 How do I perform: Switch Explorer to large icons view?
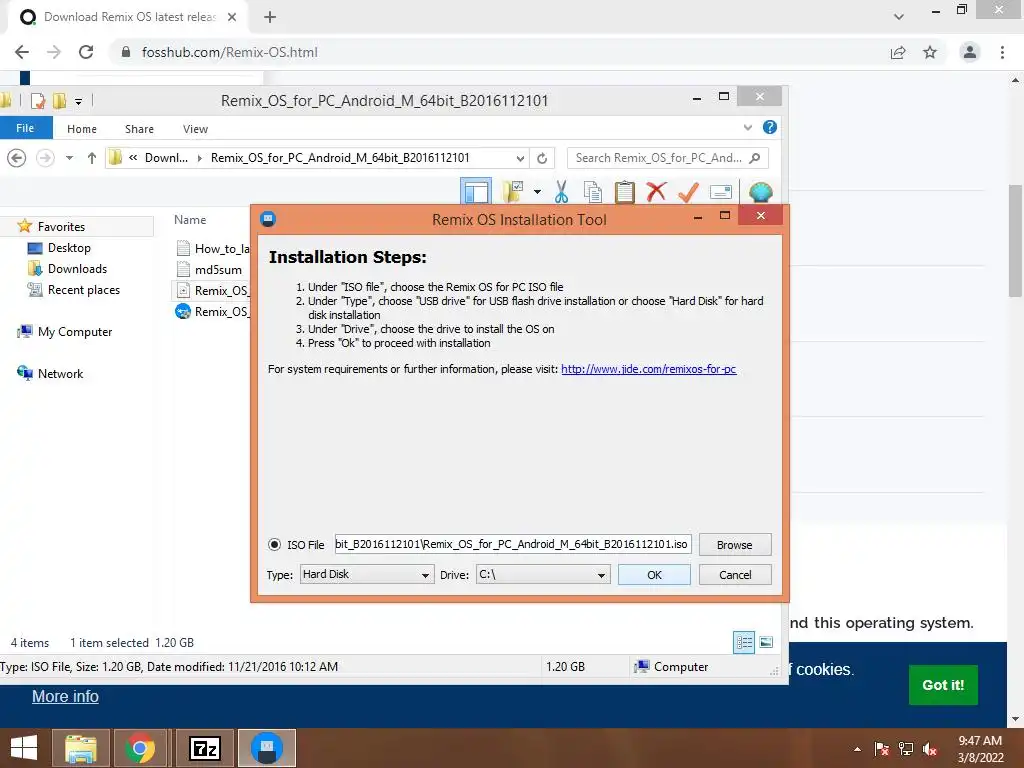point(766,643)
